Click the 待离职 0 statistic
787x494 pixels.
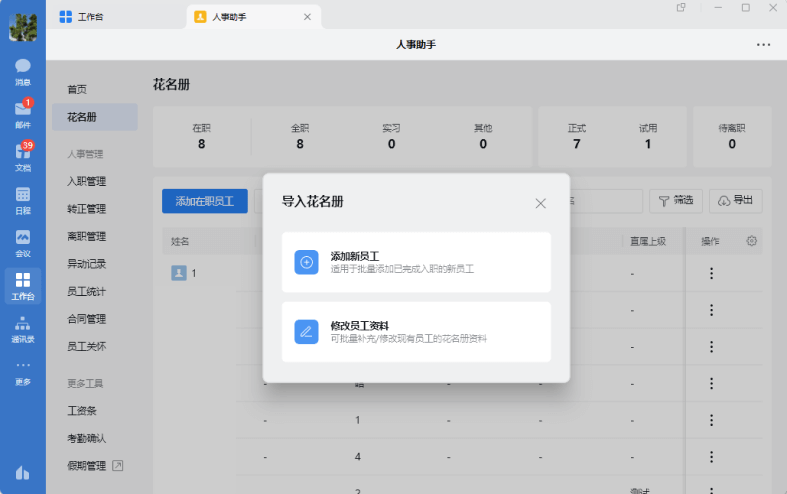pos(732,137)
